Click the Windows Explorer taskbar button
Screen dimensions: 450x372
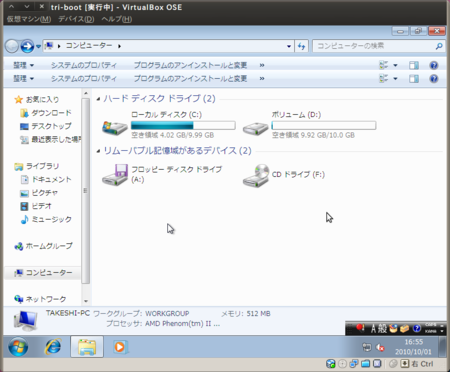pos(87,347)
